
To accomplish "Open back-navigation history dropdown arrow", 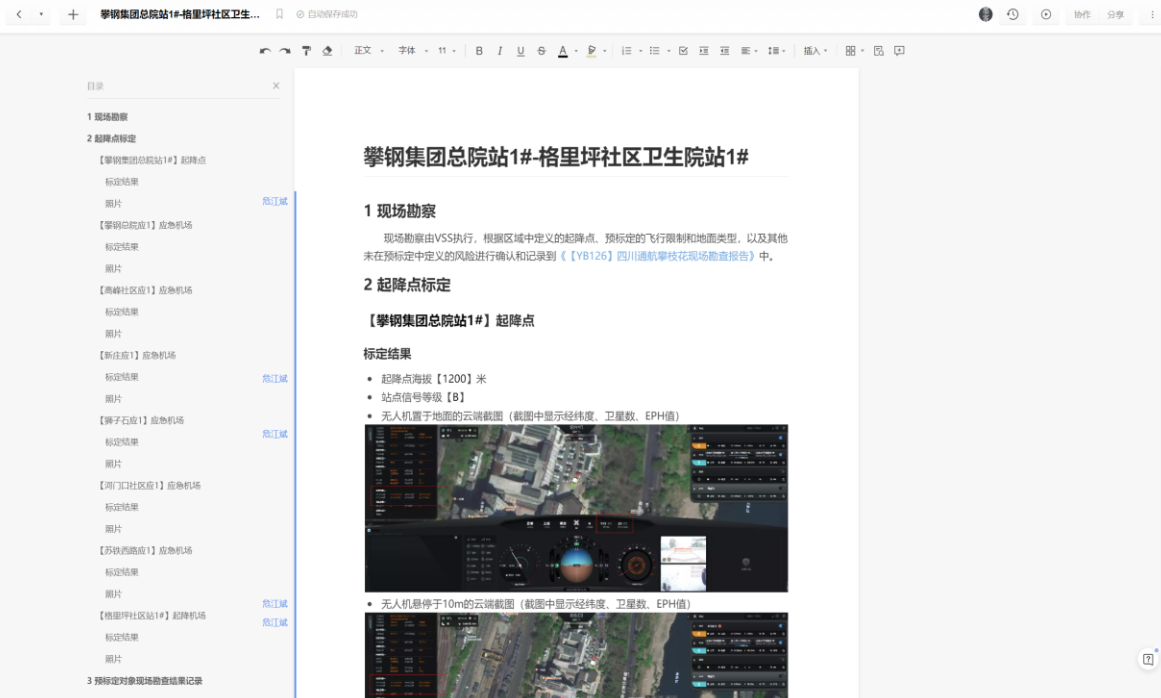I will (41, 14).
